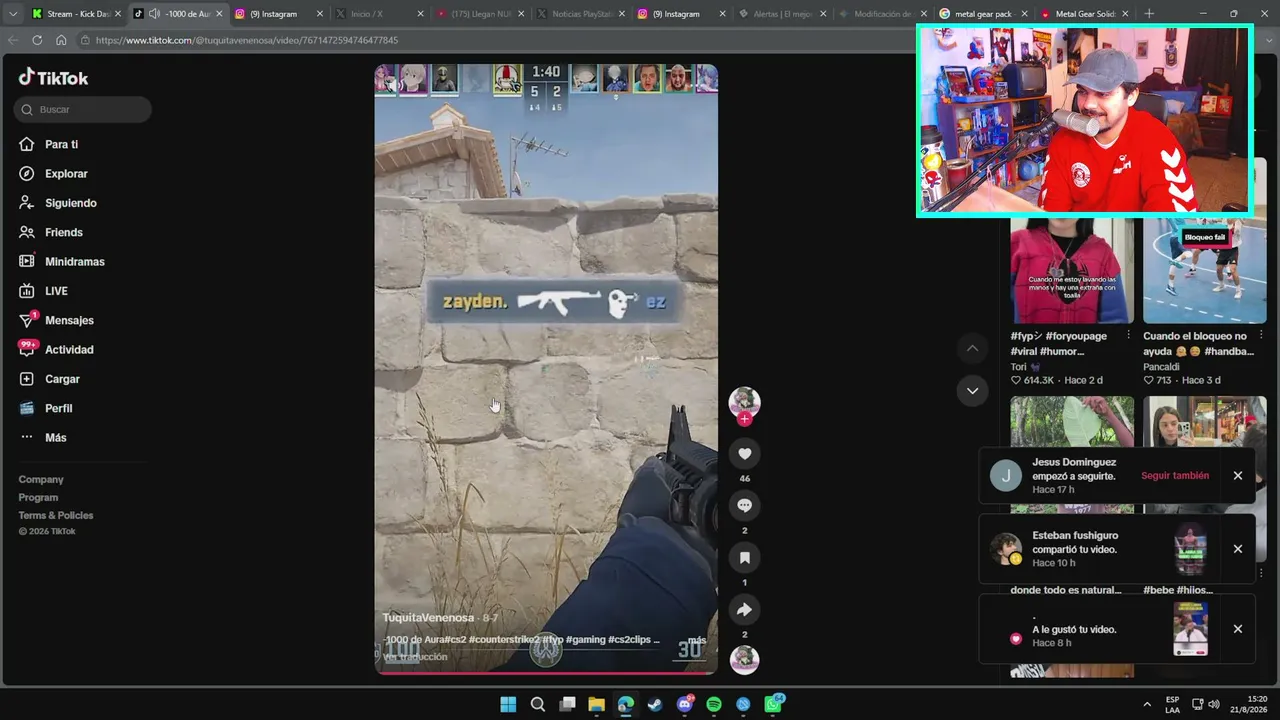Open WhatsApp from the taskbar
This screenshot has height=720, width=1280.
[x=773, y=704]
